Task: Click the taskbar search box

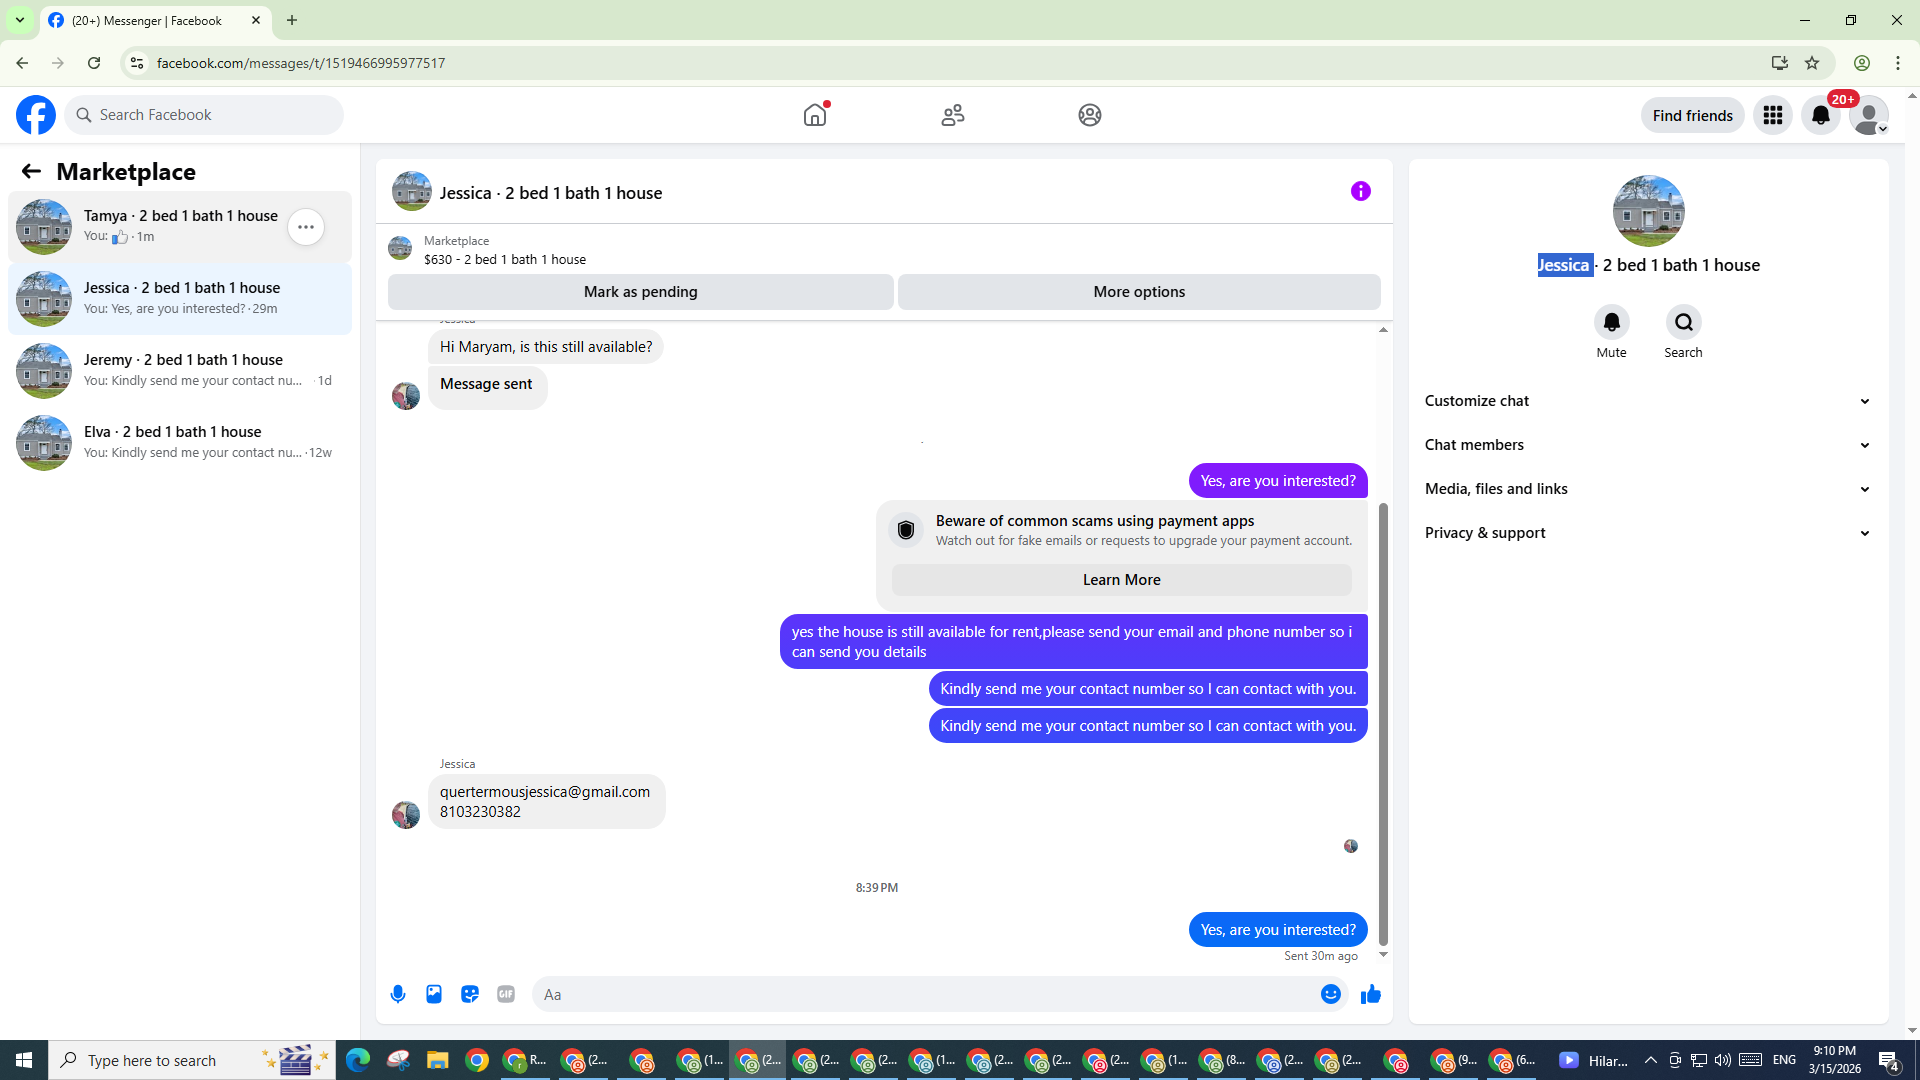Action: point(192,1060)
